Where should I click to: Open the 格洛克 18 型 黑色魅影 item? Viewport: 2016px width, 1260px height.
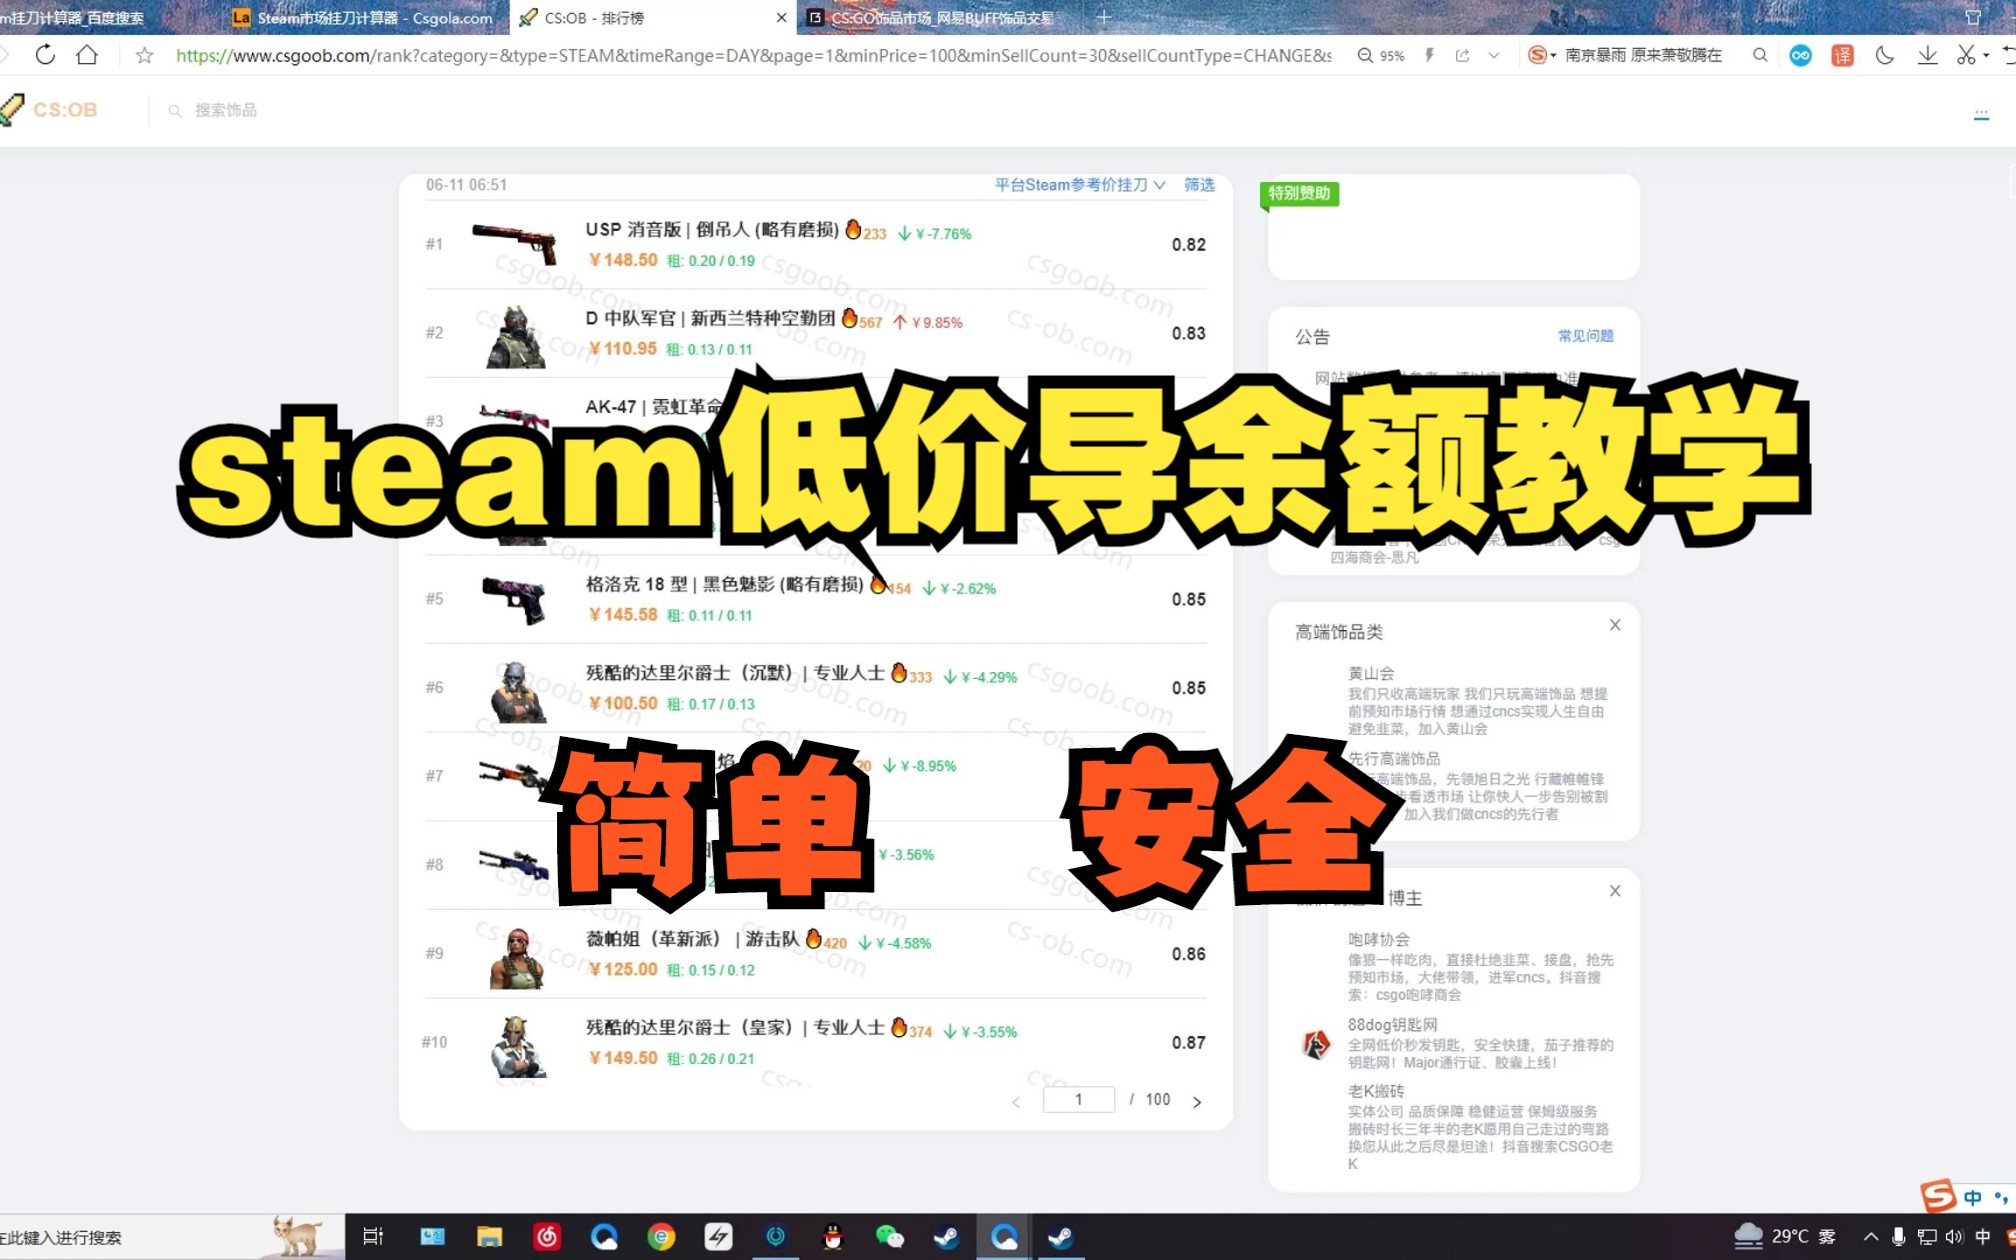(x=724, y=584)
